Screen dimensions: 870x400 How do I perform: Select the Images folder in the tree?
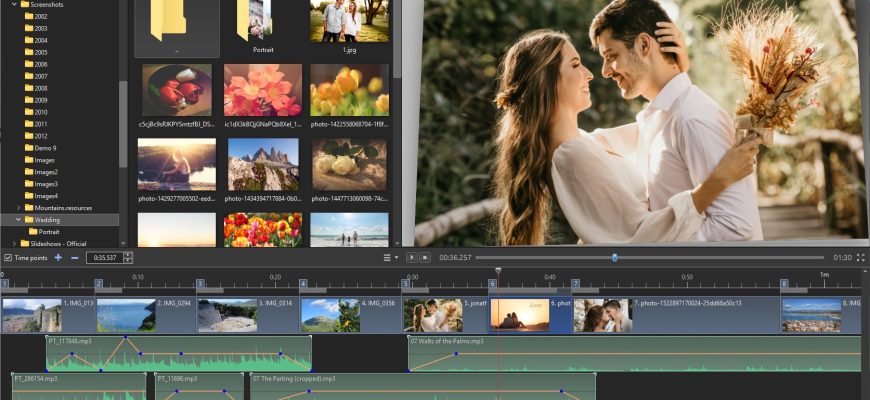(40, 160)
